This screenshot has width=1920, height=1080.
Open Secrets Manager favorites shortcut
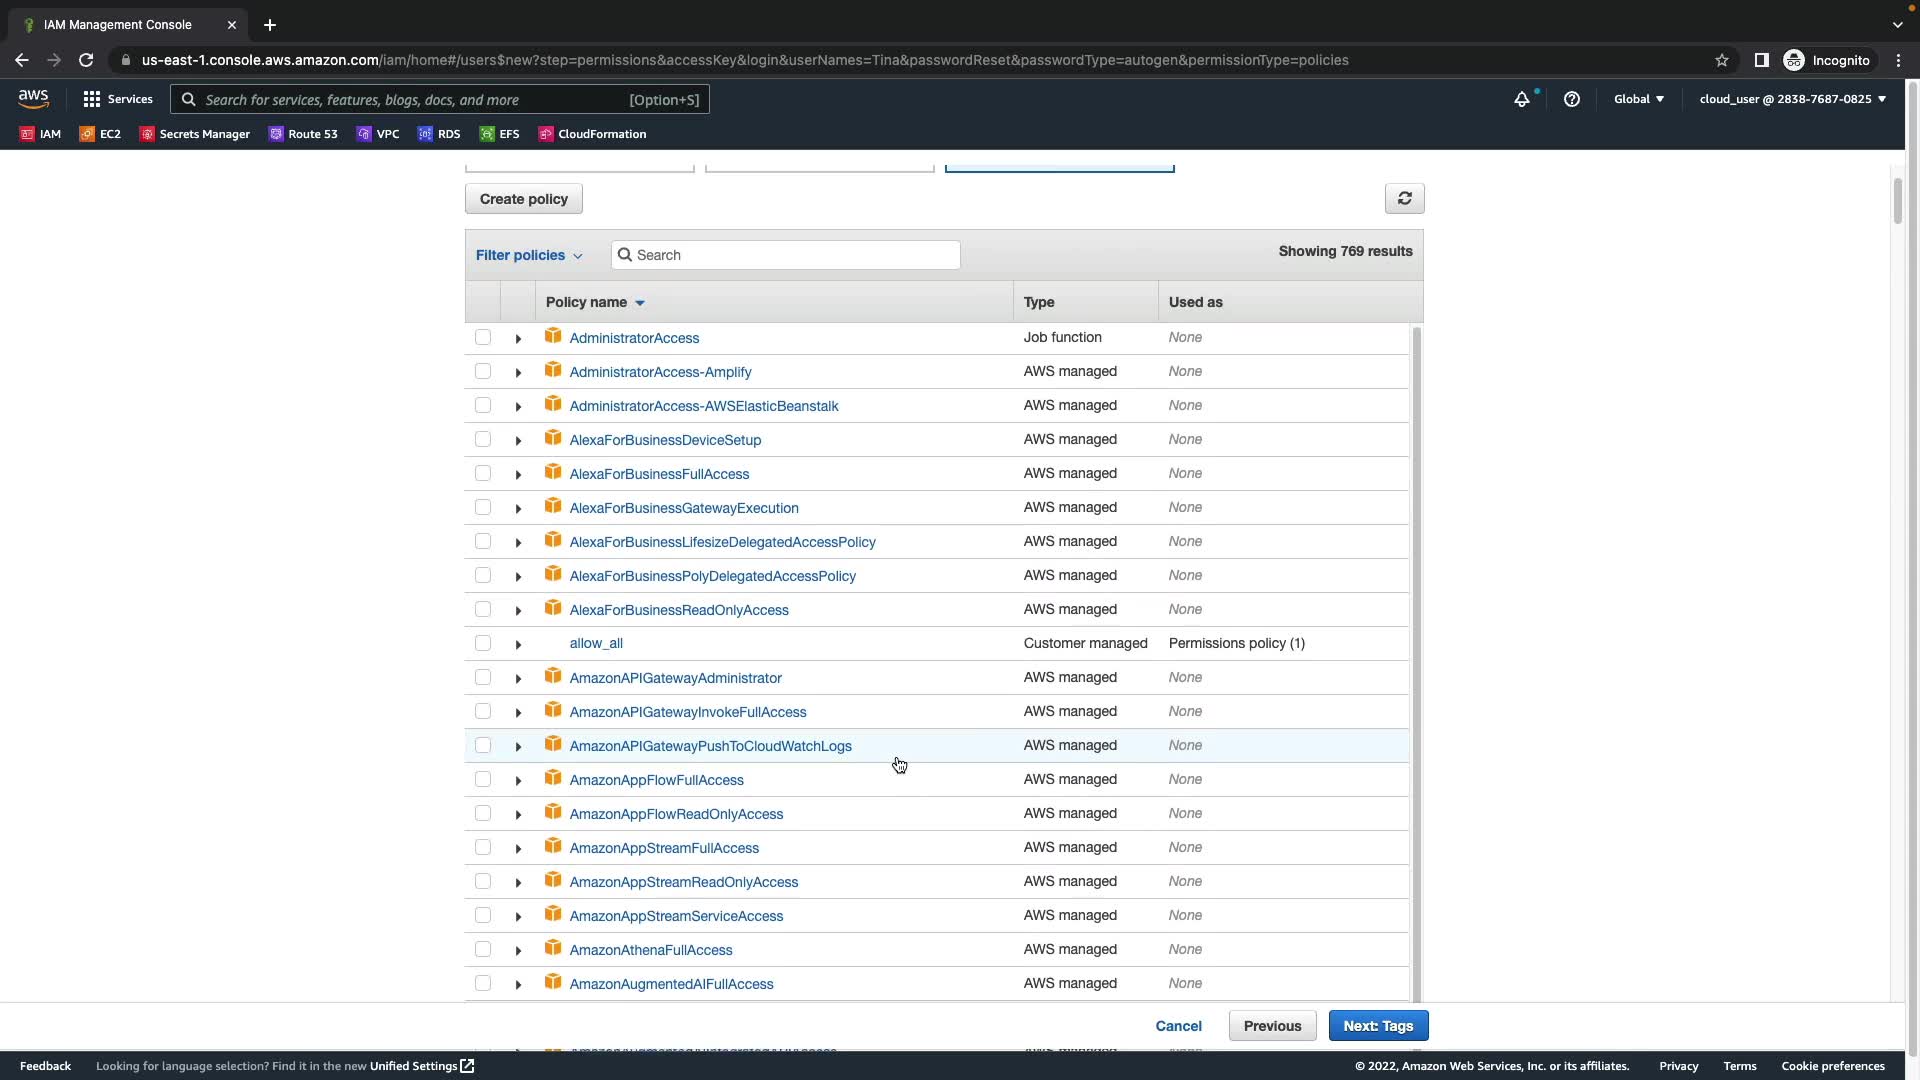click(x=195, y=134)
